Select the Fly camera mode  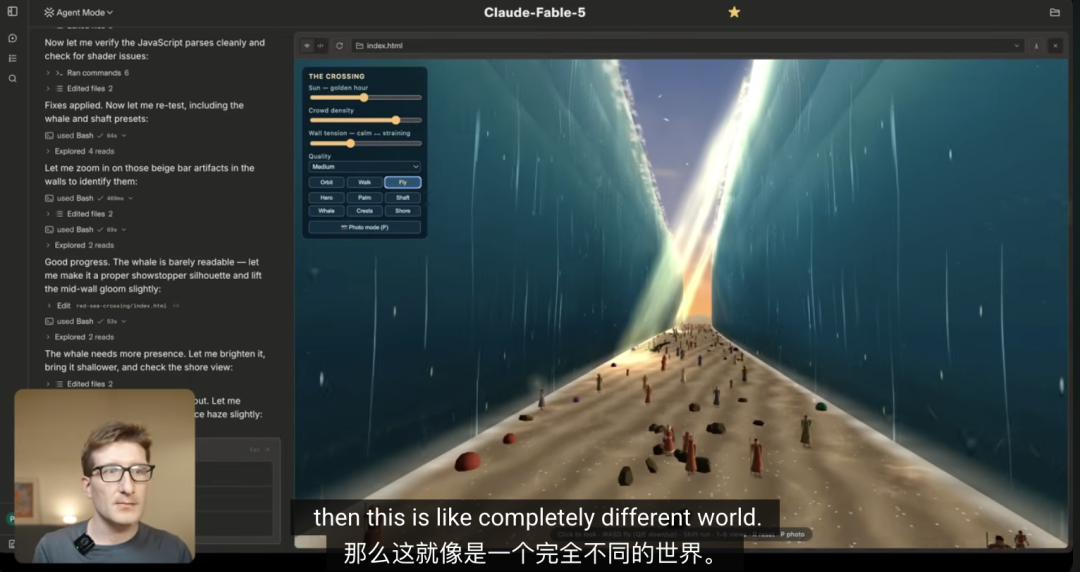[402, 182]
